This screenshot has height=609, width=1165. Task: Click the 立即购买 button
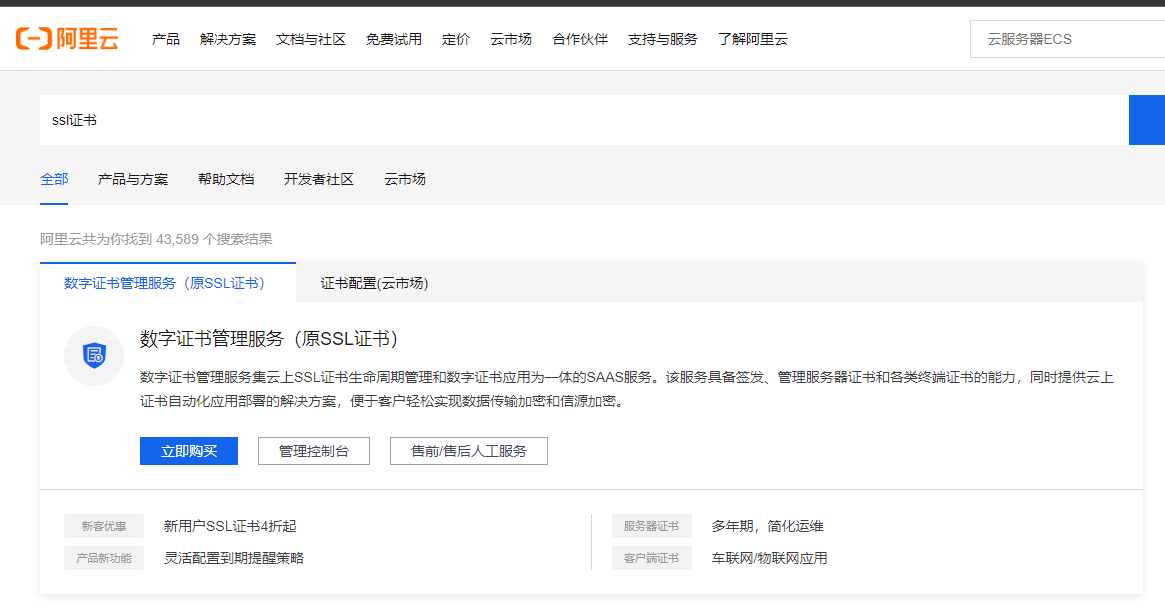pyautogui.click(x=189, y=451)
